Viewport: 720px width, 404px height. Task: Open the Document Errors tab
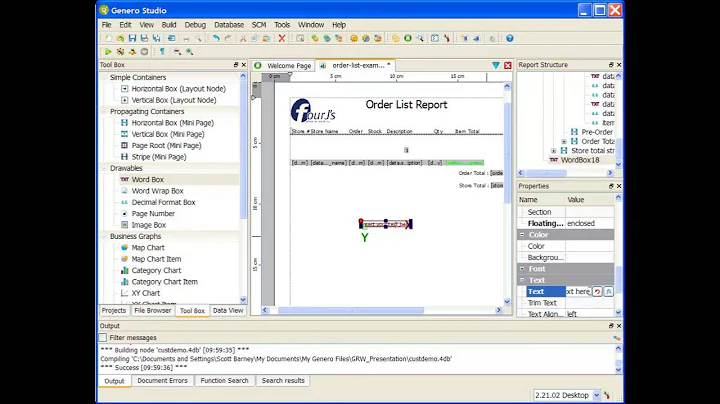[x=163, y=381]
